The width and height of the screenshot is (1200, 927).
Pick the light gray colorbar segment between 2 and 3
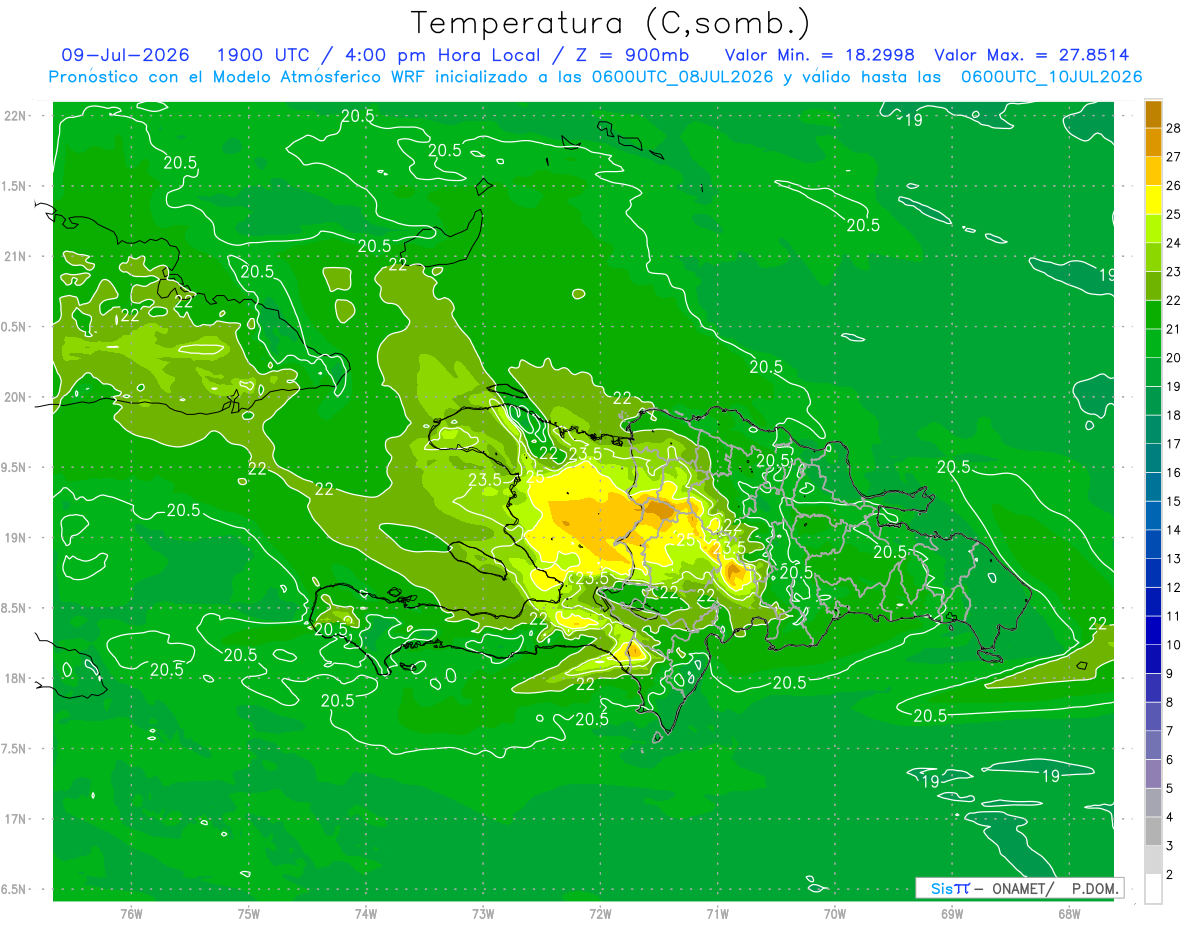click(1153, 860)
